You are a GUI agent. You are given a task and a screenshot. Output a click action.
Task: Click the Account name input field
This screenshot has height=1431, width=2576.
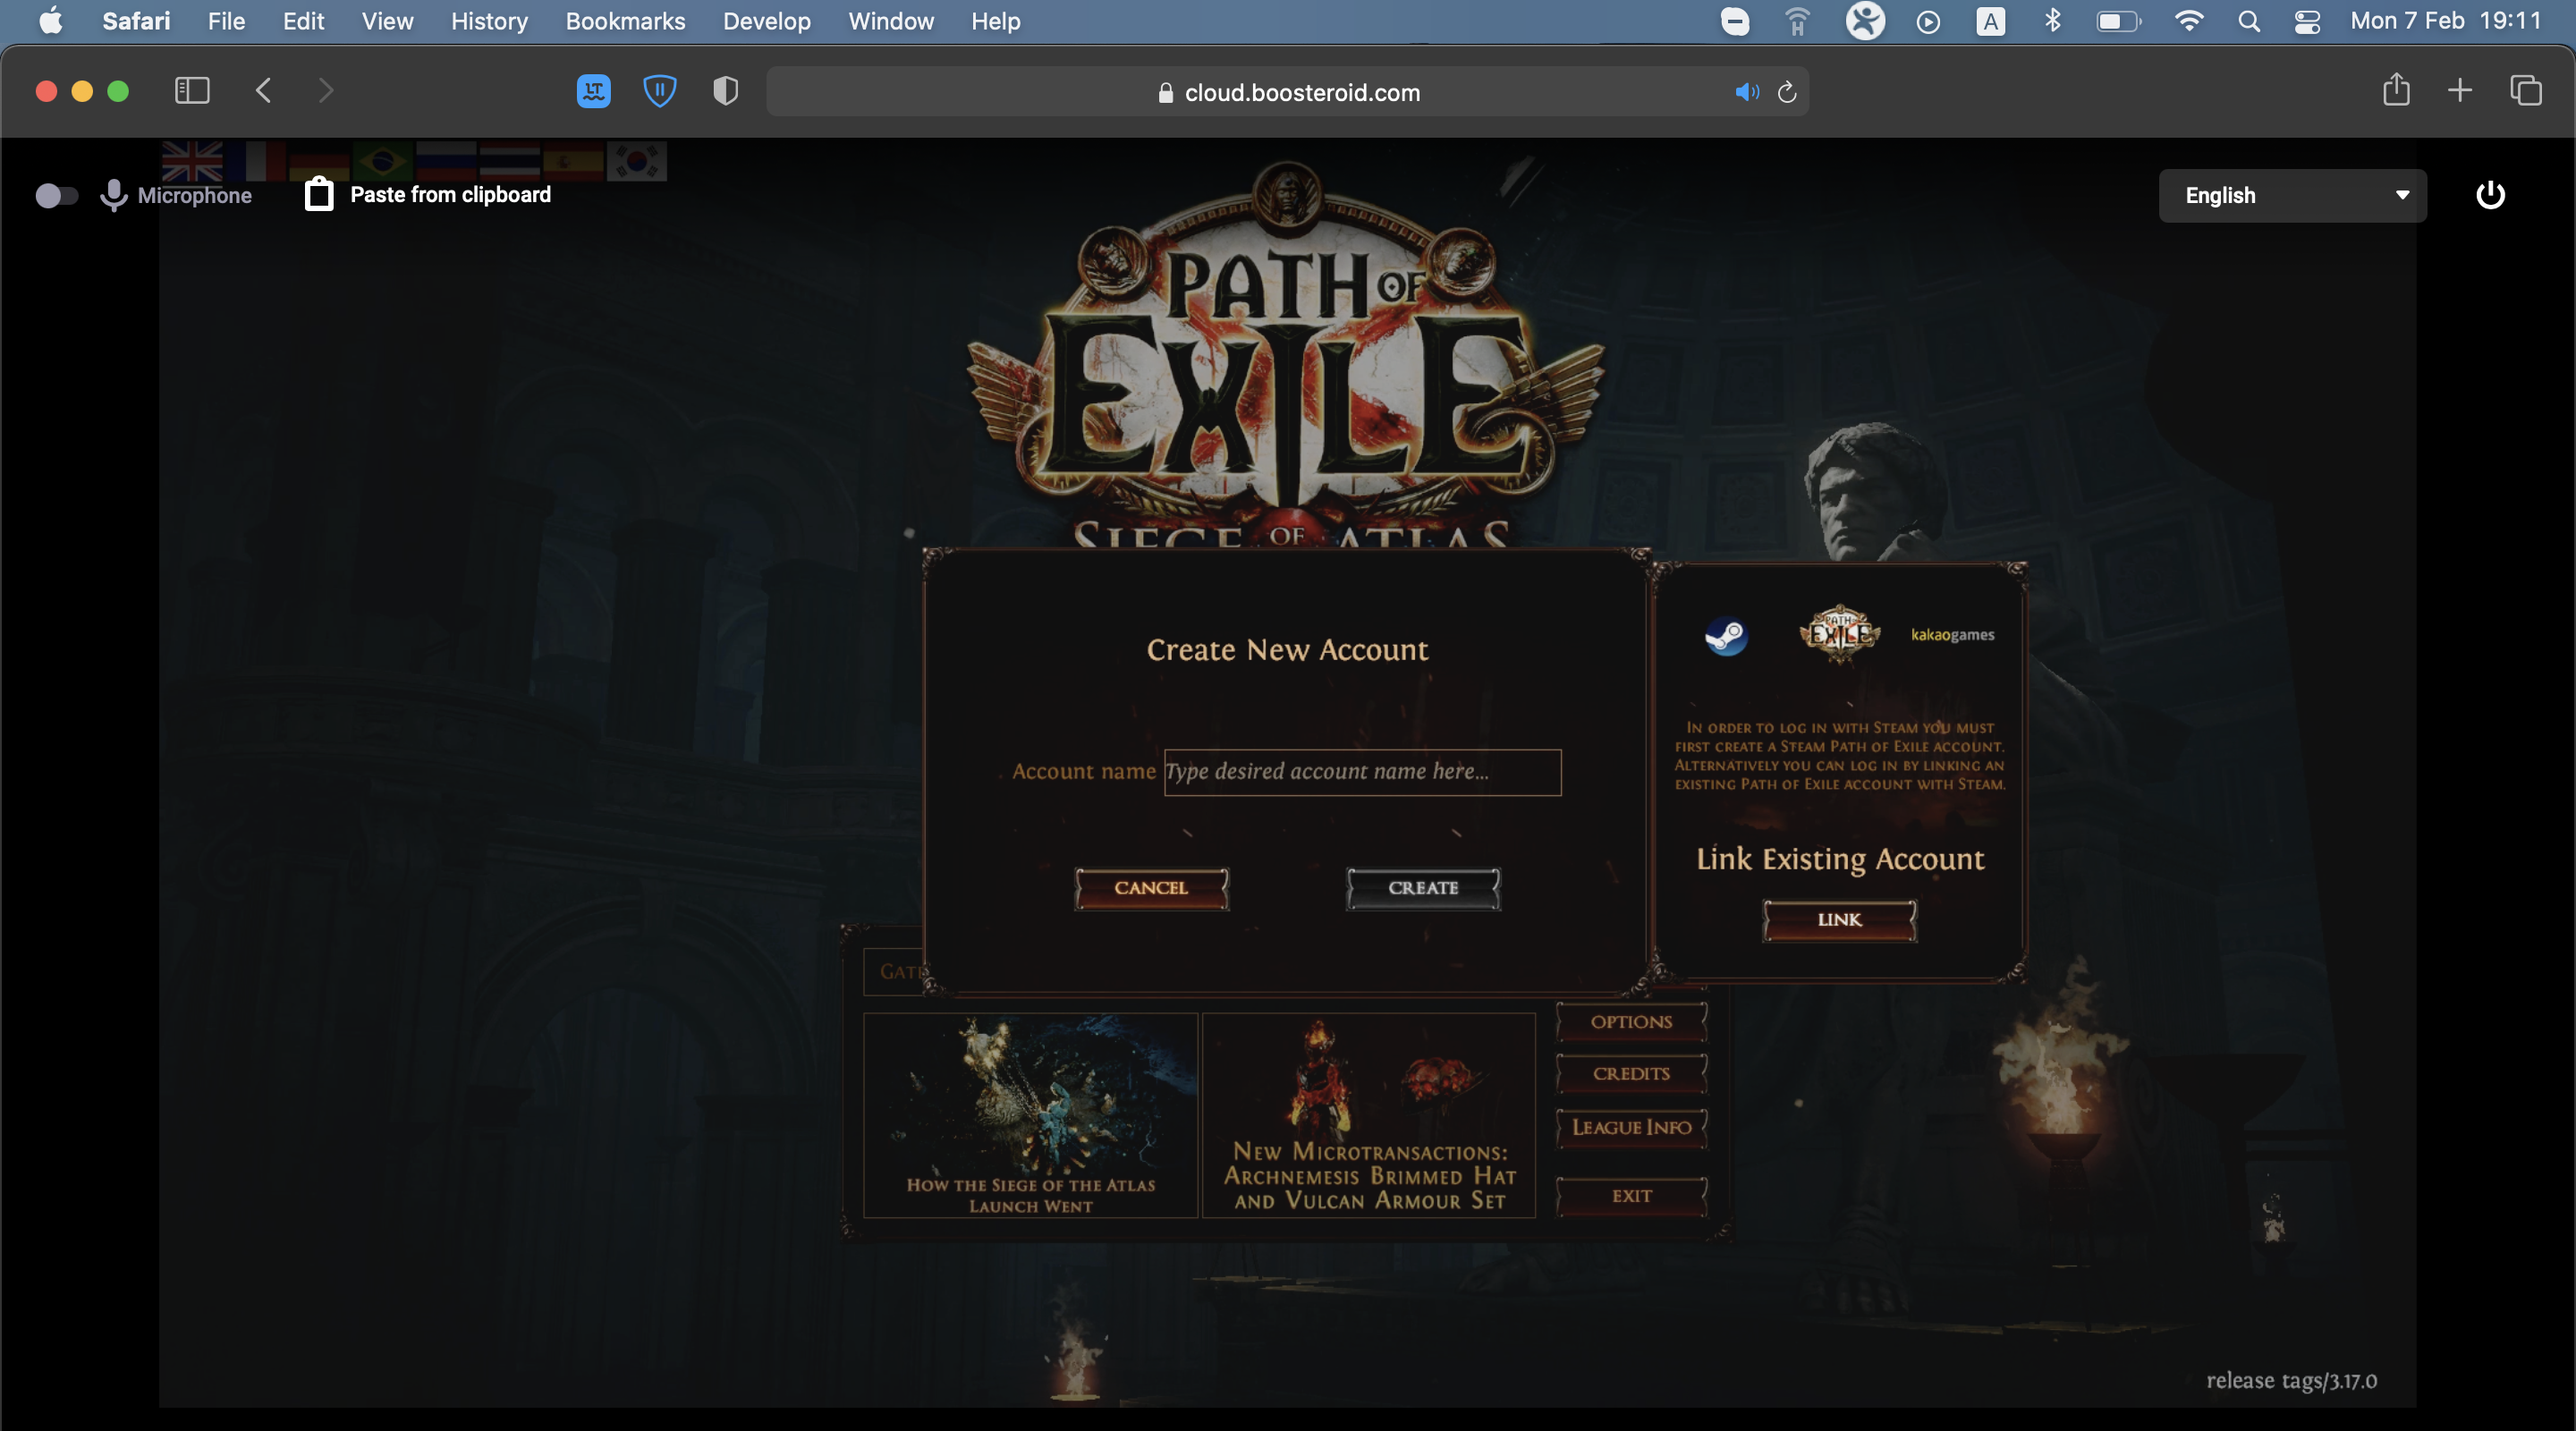pyautogui.click(x=1362, y=772)
